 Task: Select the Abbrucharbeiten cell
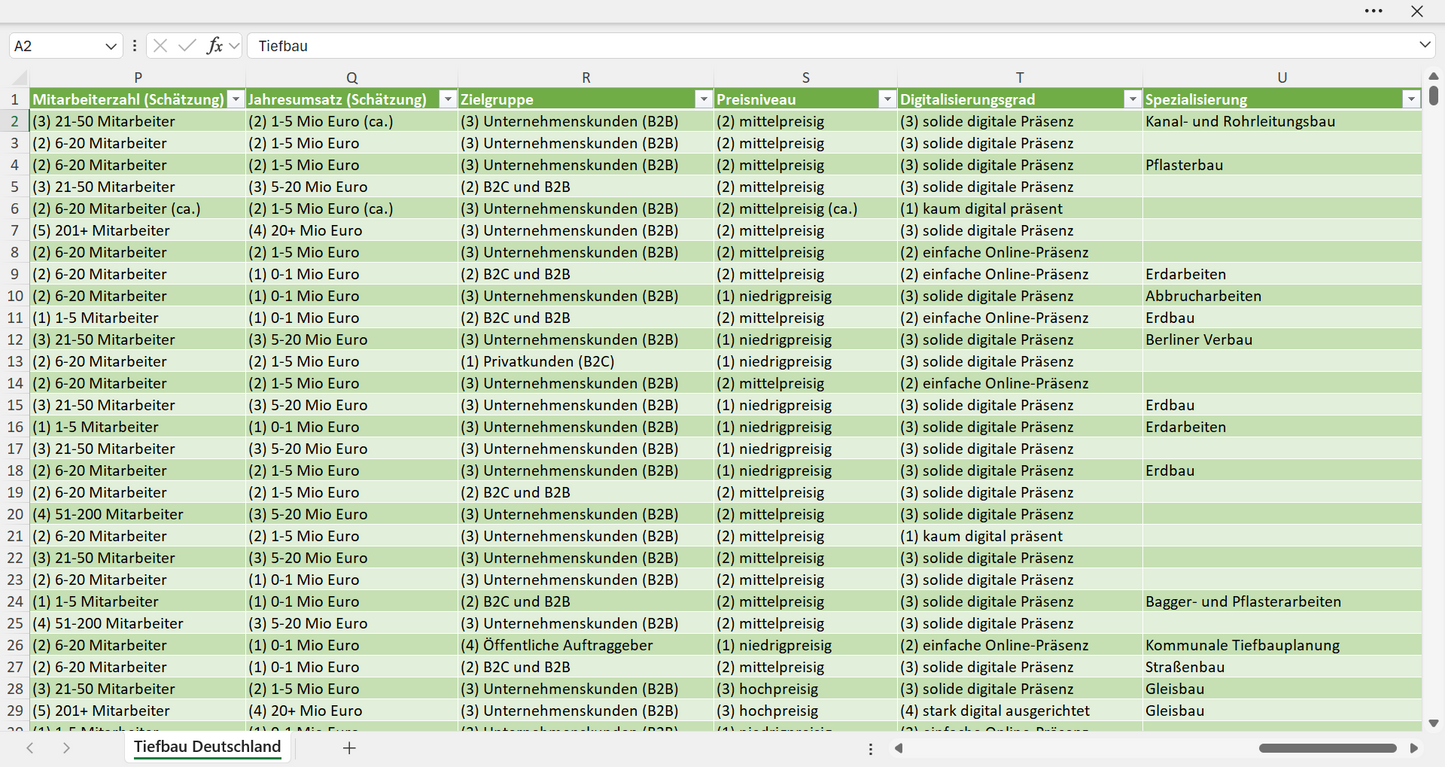[1282, 296]
